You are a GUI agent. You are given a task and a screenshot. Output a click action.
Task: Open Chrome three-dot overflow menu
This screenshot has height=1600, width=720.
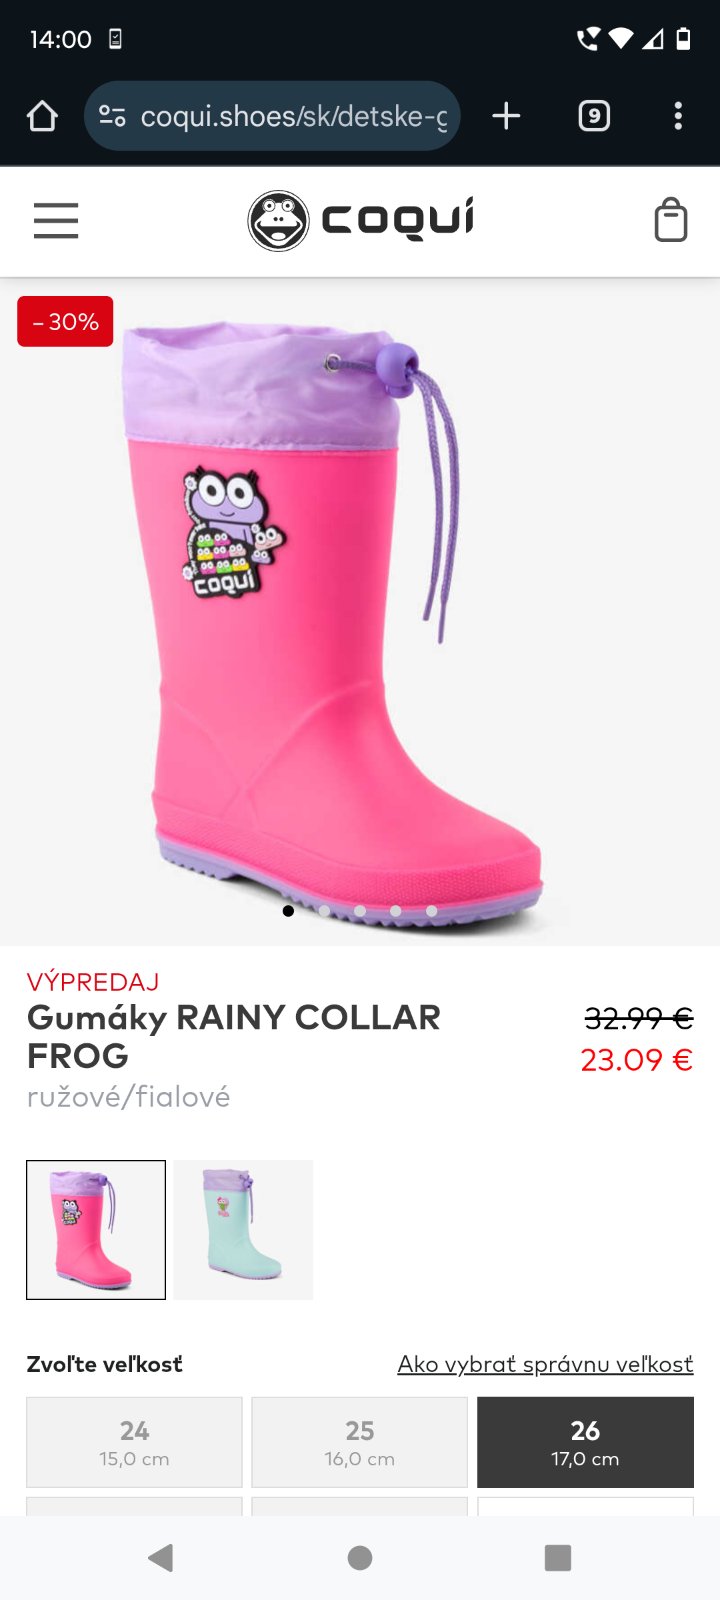click(x=678, y=116)
